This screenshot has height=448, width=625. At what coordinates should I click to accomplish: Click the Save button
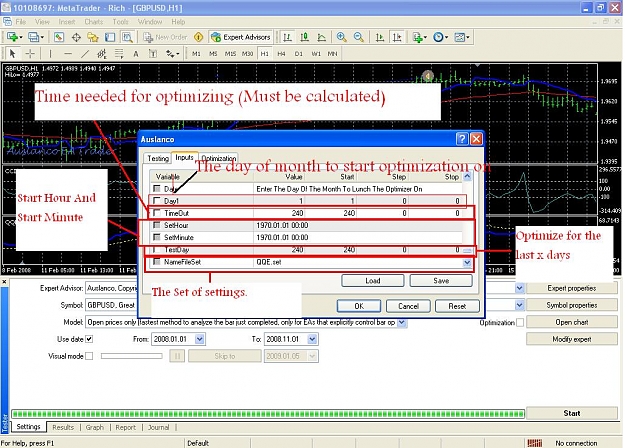(x=441, y=281)
